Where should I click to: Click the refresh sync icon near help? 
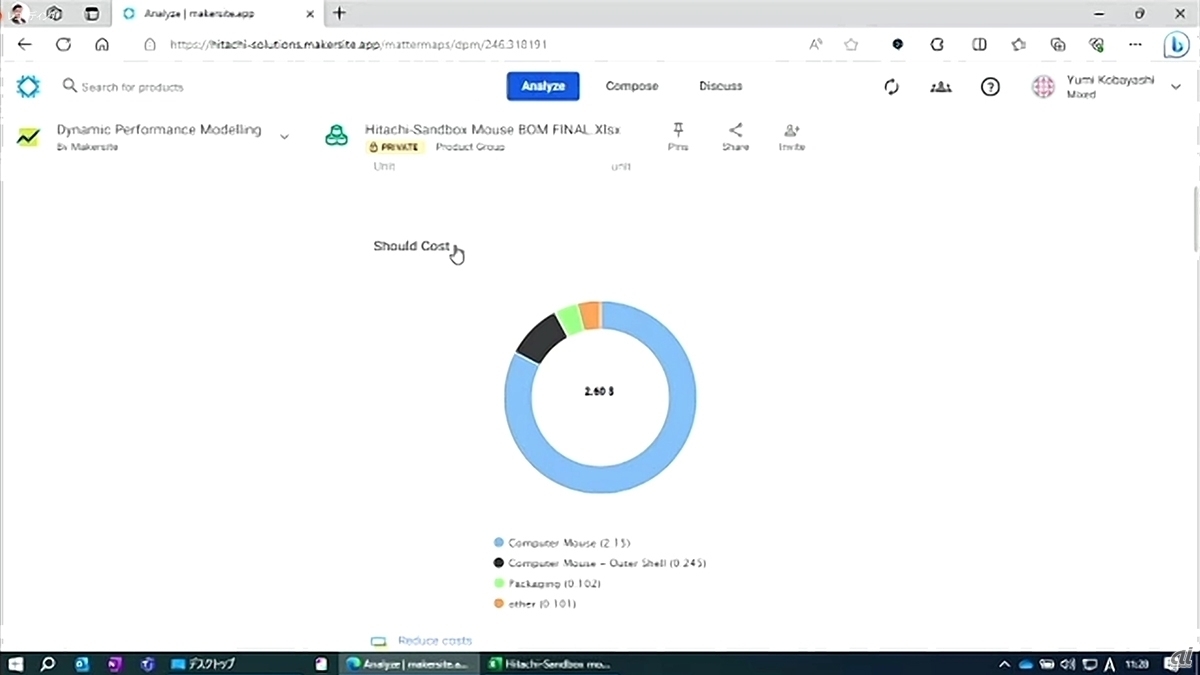pyautogui.click(x=891, y=87)
